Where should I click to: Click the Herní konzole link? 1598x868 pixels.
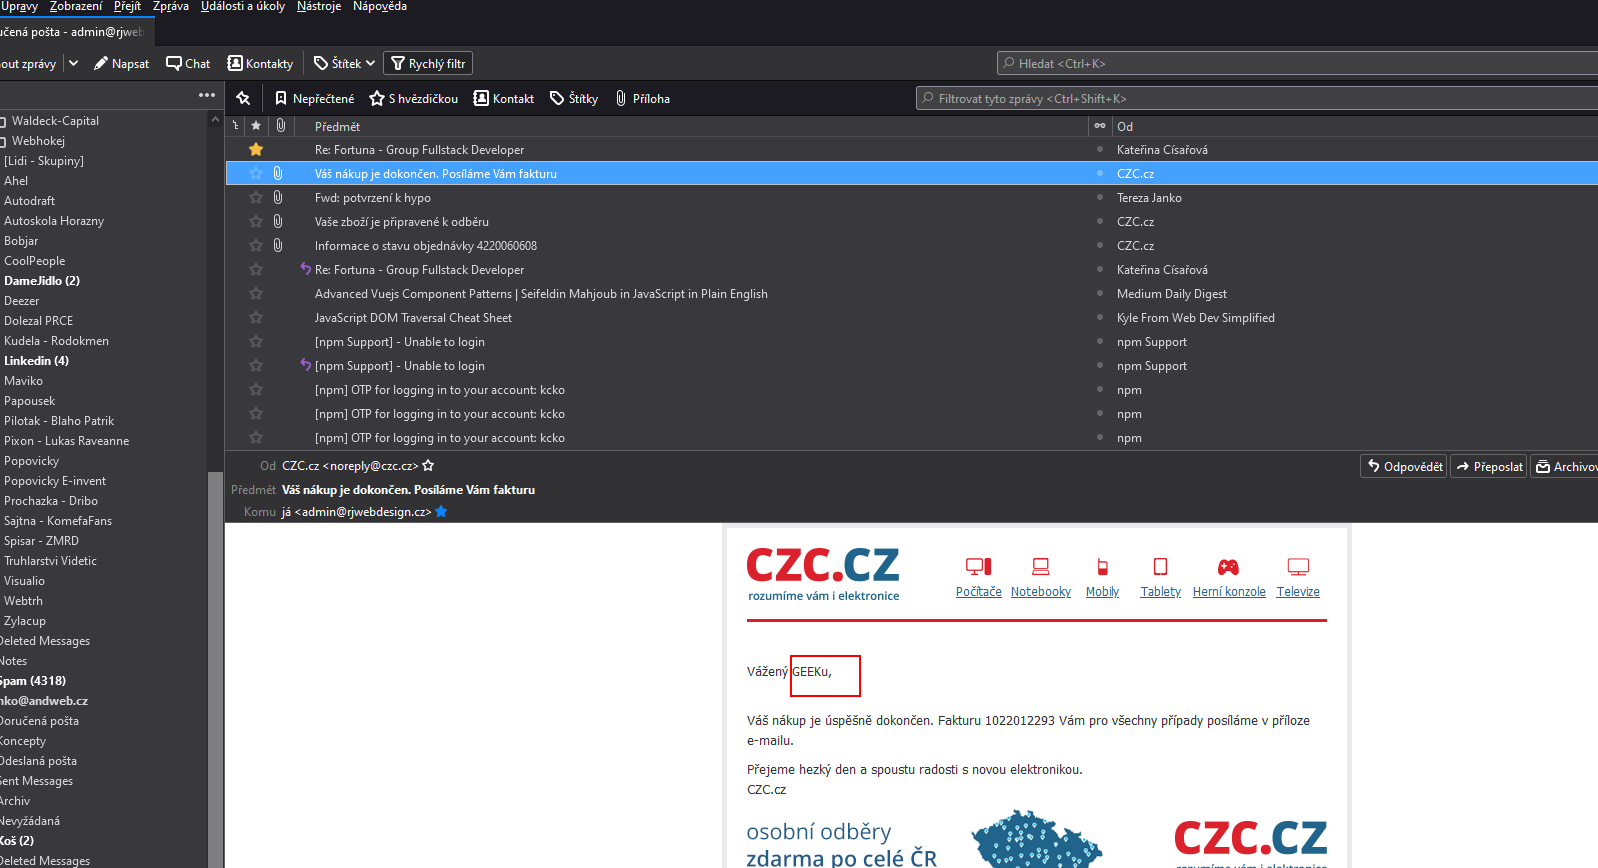pyautogui.click(x=1229, y=592)
